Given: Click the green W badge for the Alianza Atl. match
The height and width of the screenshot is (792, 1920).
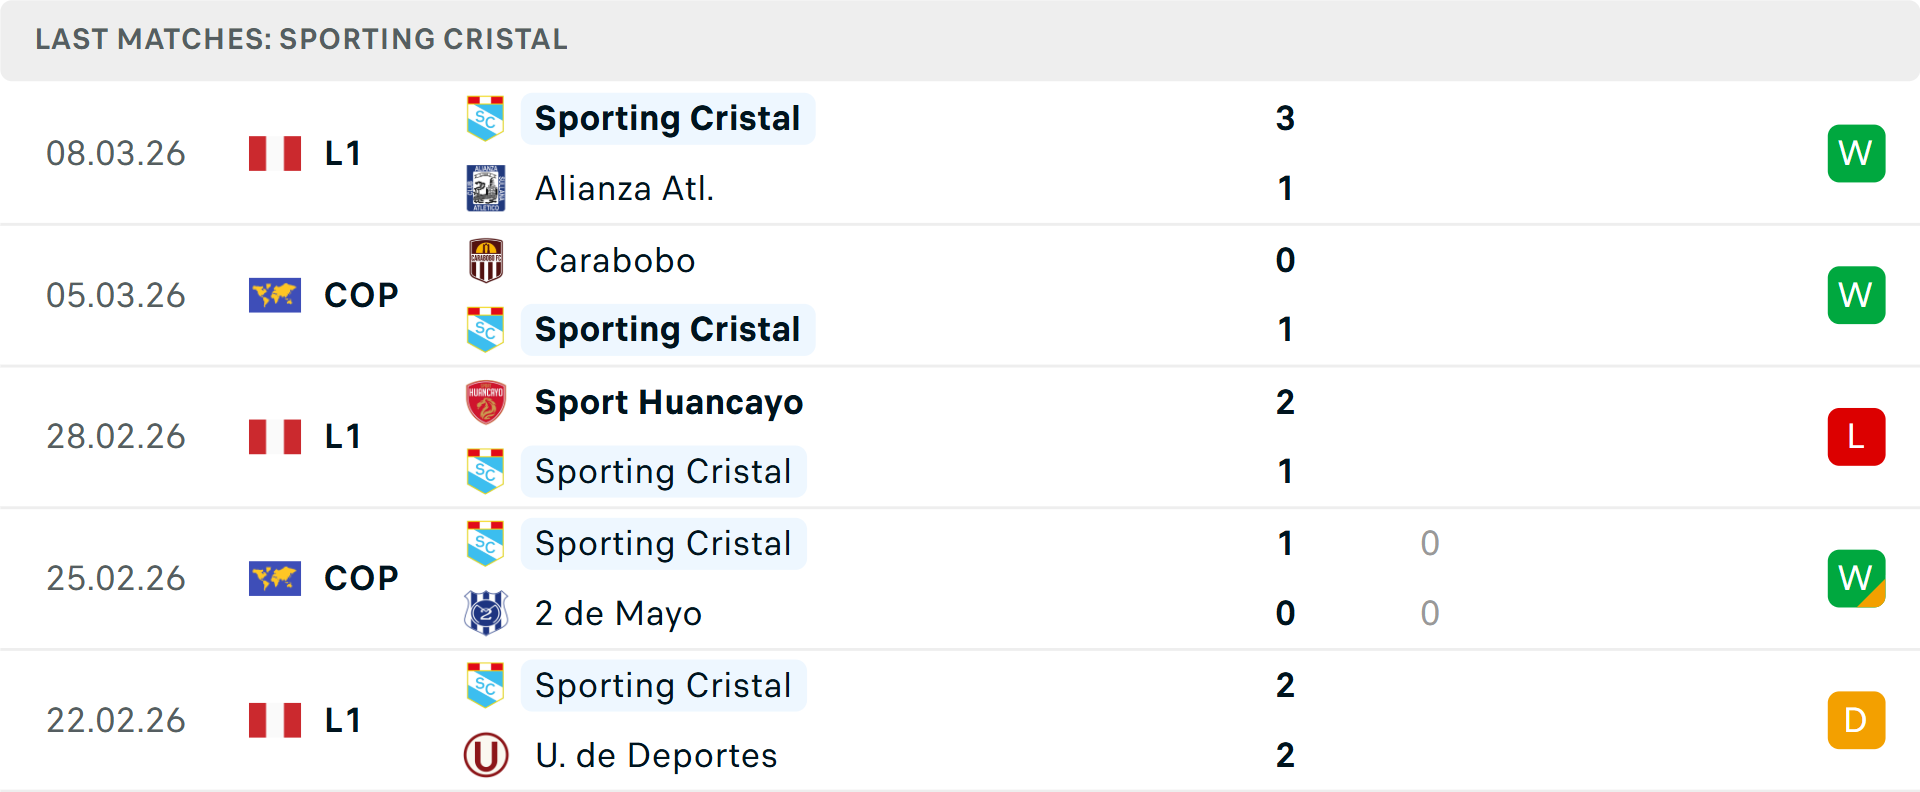Looking at the screenshot, I should tap(1856, 153).
